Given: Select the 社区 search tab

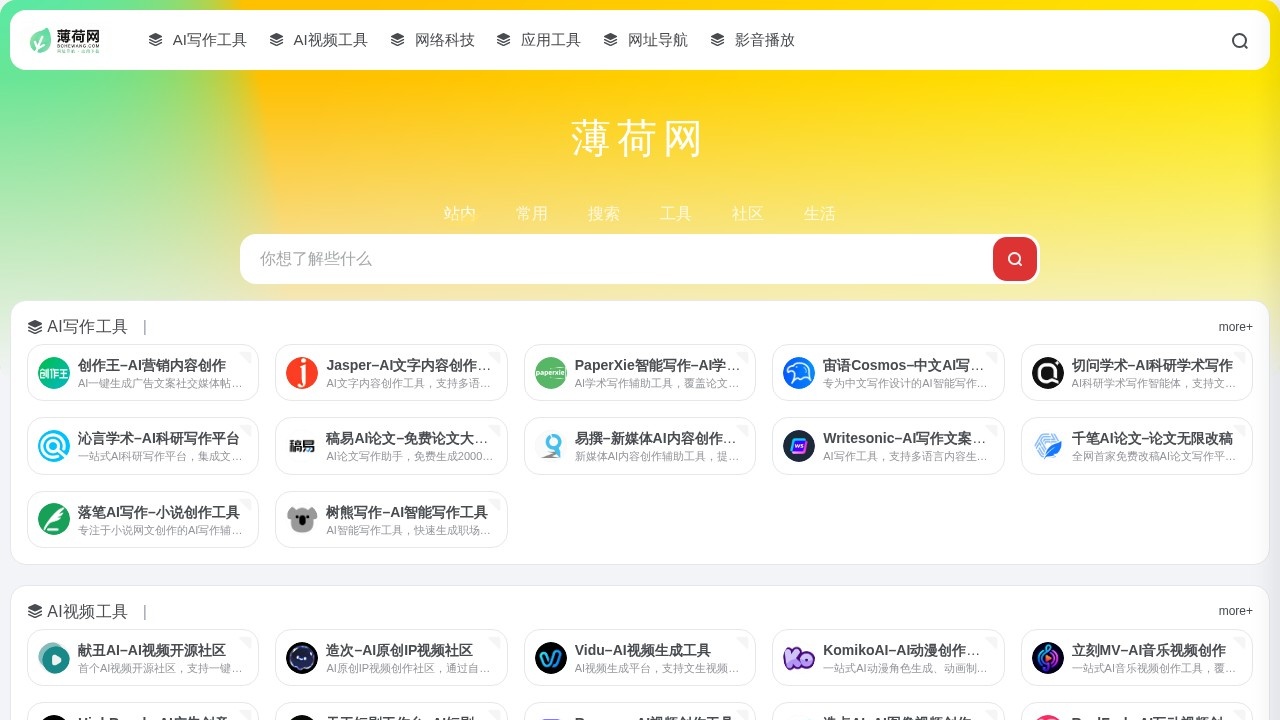Looking at the screenshot, I should pos(748,213).
